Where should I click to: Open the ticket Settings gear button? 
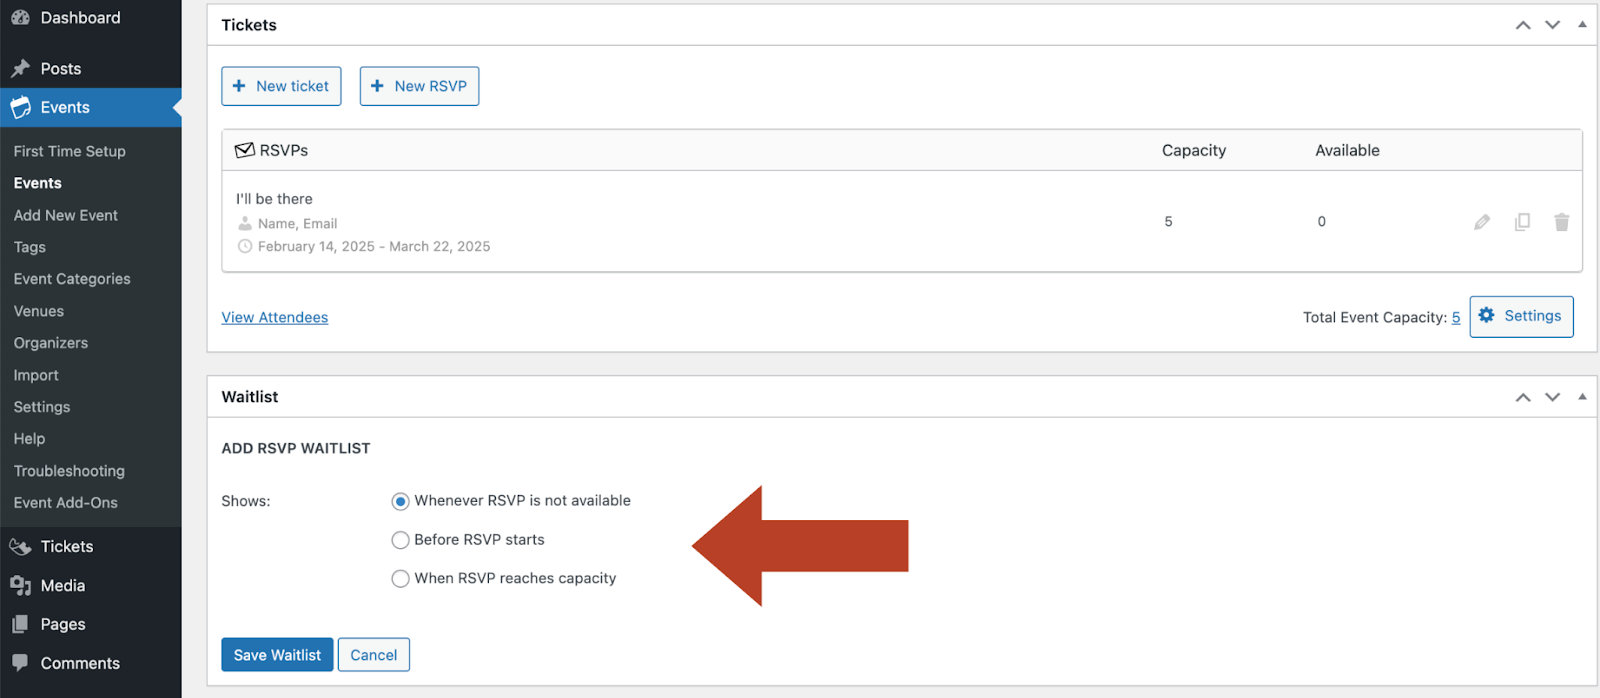(x=1520, y=316)
